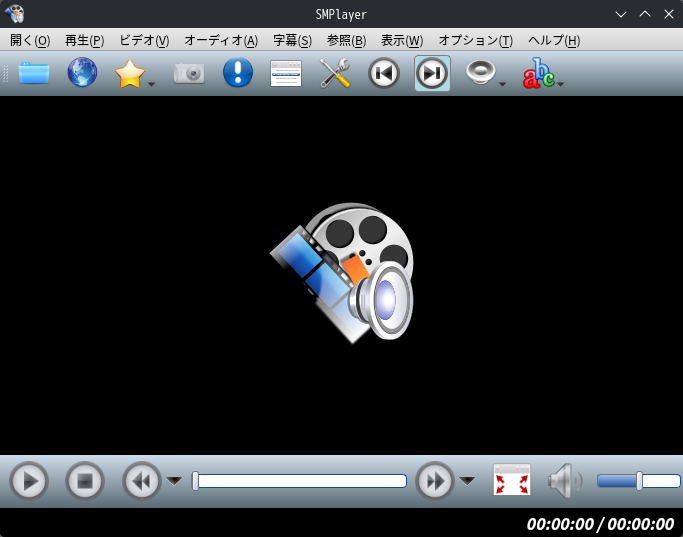This screenshot has height=537, width=683.
Task: Expand the fast forward options dropdown arrow
Action: (x=467, y=481)
